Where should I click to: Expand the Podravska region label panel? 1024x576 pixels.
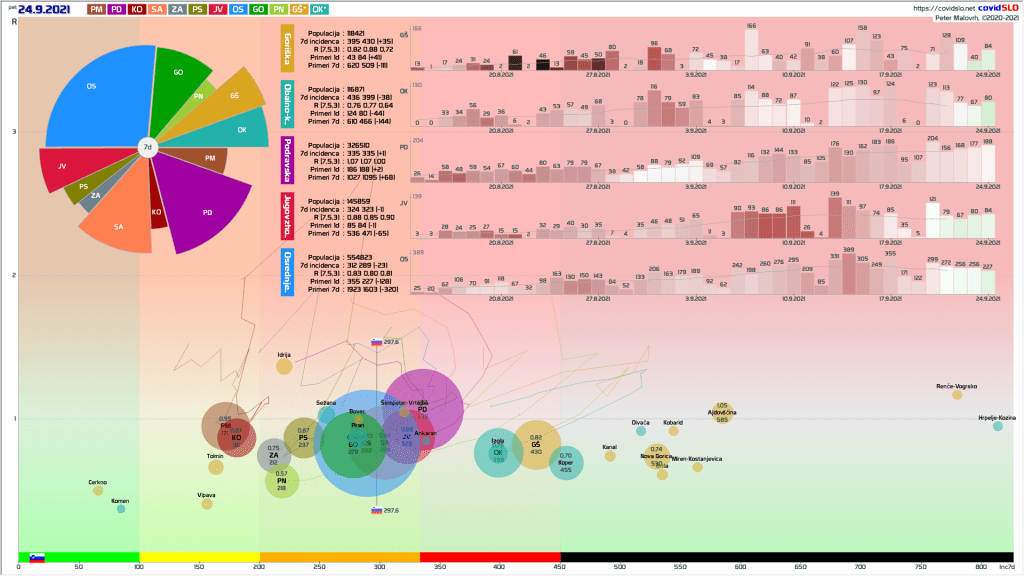[288, 163]
